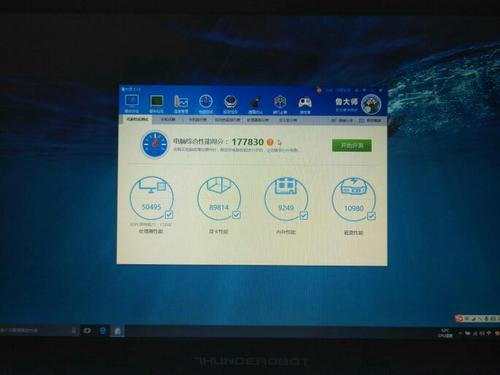Image resolution: width=500 pixels, height=375 pixels.
Task: Click the last link in the tab bar
Action: click(370, 121)
